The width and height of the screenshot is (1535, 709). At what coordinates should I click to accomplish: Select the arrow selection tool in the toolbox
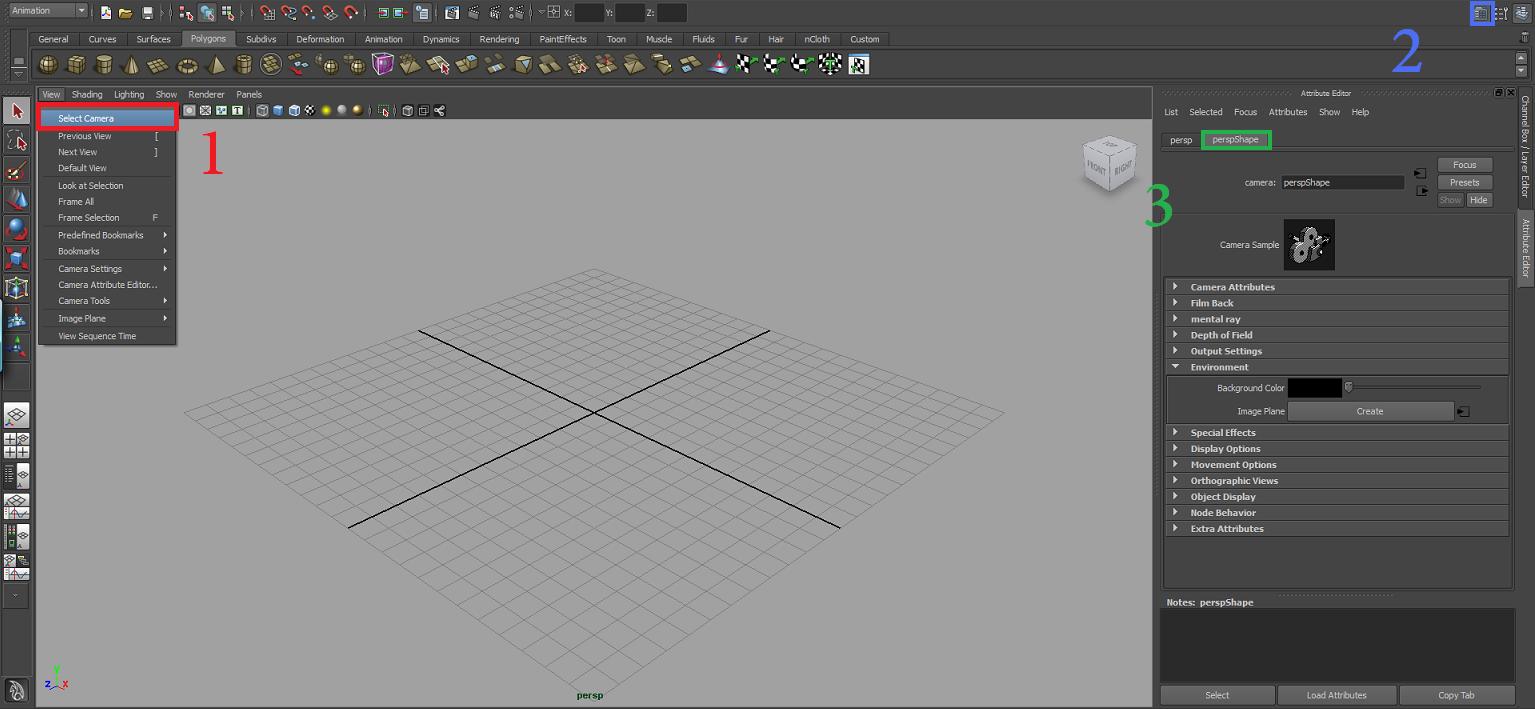pyautogui.click(x=16, y=112)
